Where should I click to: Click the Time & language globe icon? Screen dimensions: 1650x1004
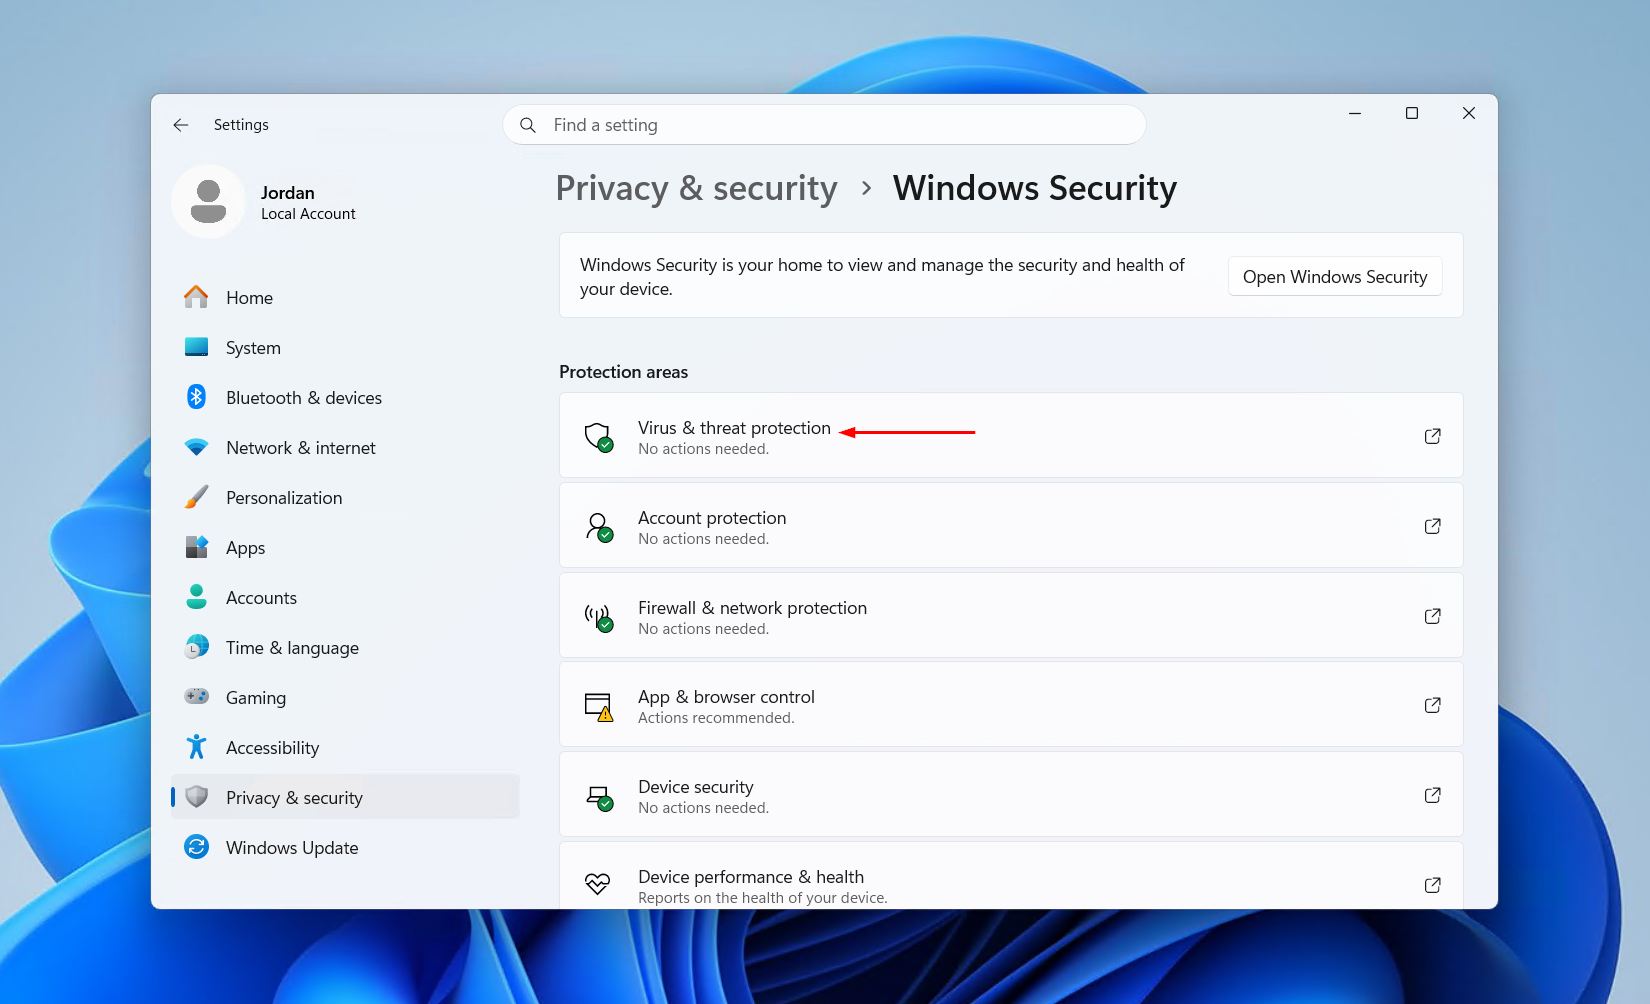tap(196, 647)
